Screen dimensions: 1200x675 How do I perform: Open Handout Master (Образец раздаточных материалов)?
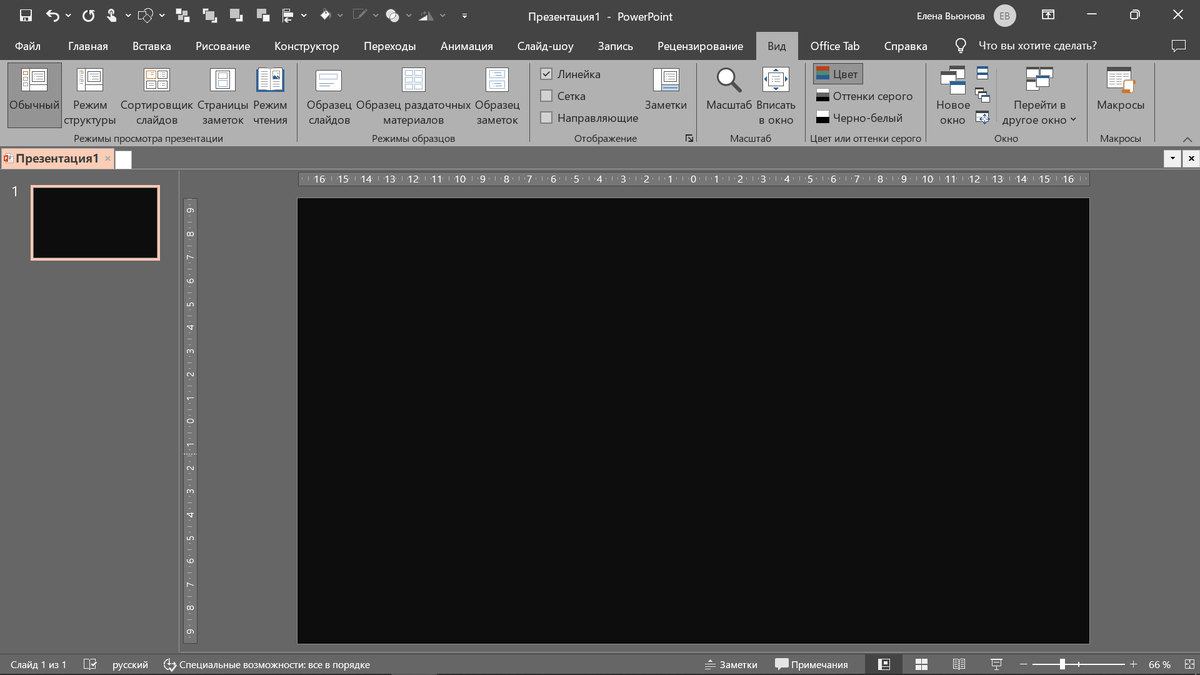(x=413, y=95)
